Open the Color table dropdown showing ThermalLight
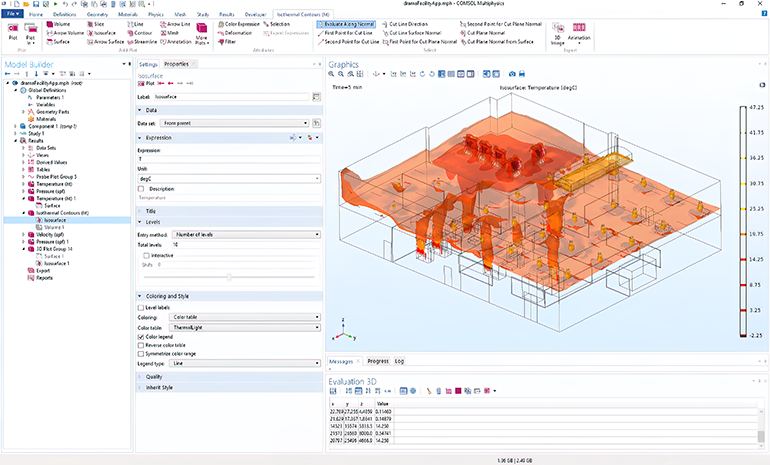The image size is (770, 465). tap(245, 327)
